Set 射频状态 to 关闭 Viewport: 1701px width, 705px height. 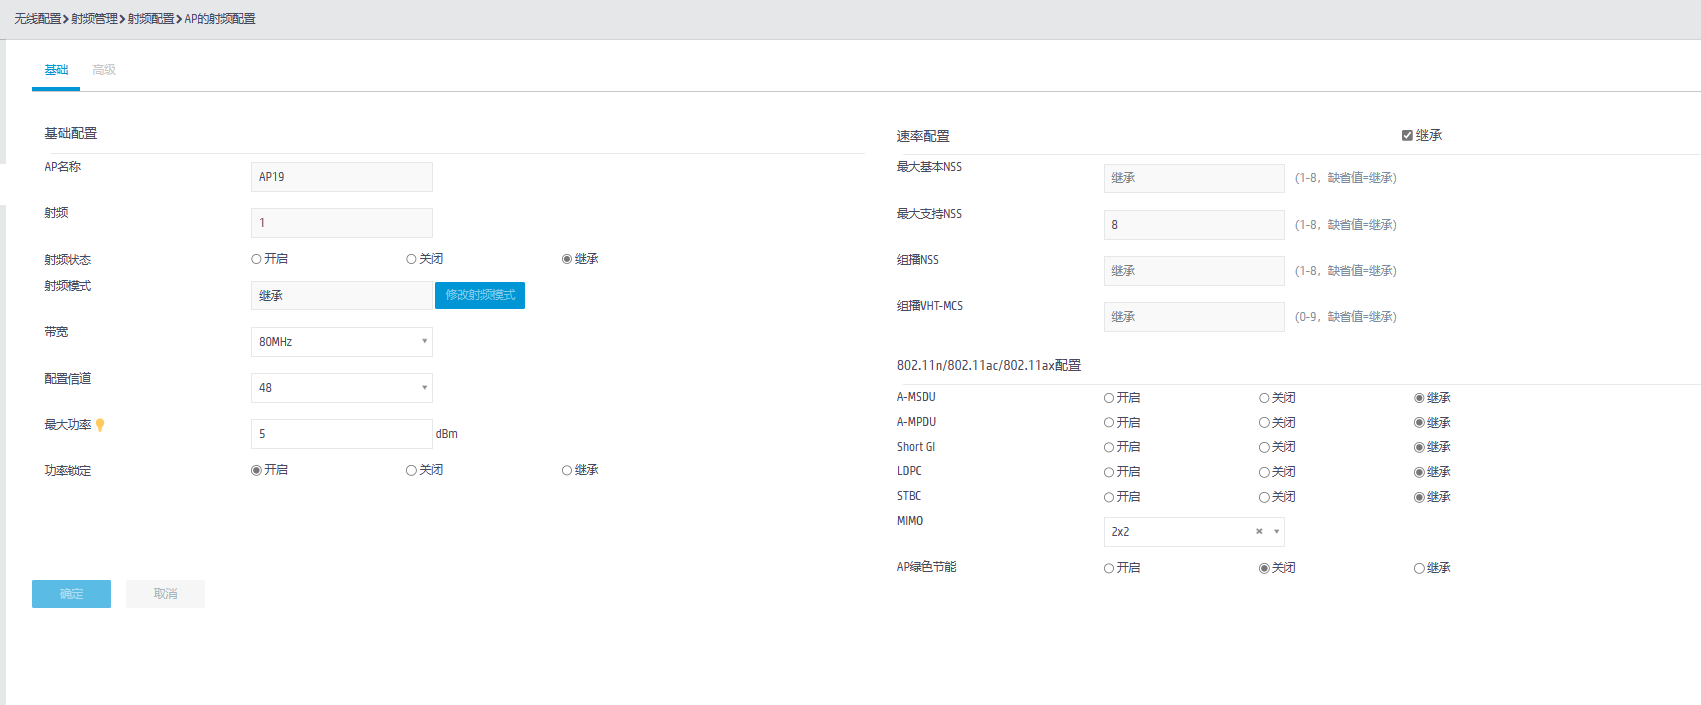[411, 259]
